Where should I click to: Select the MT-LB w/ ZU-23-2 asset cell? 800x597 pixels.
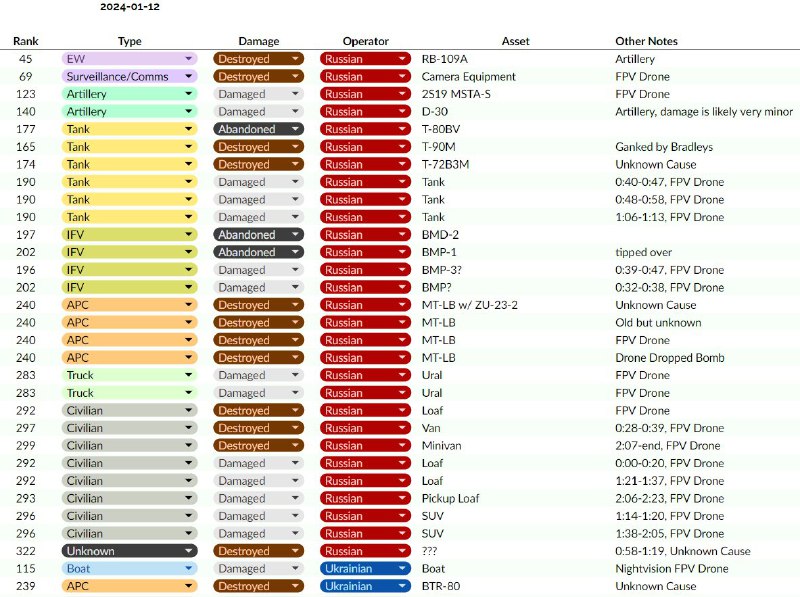tap(469, 305)
